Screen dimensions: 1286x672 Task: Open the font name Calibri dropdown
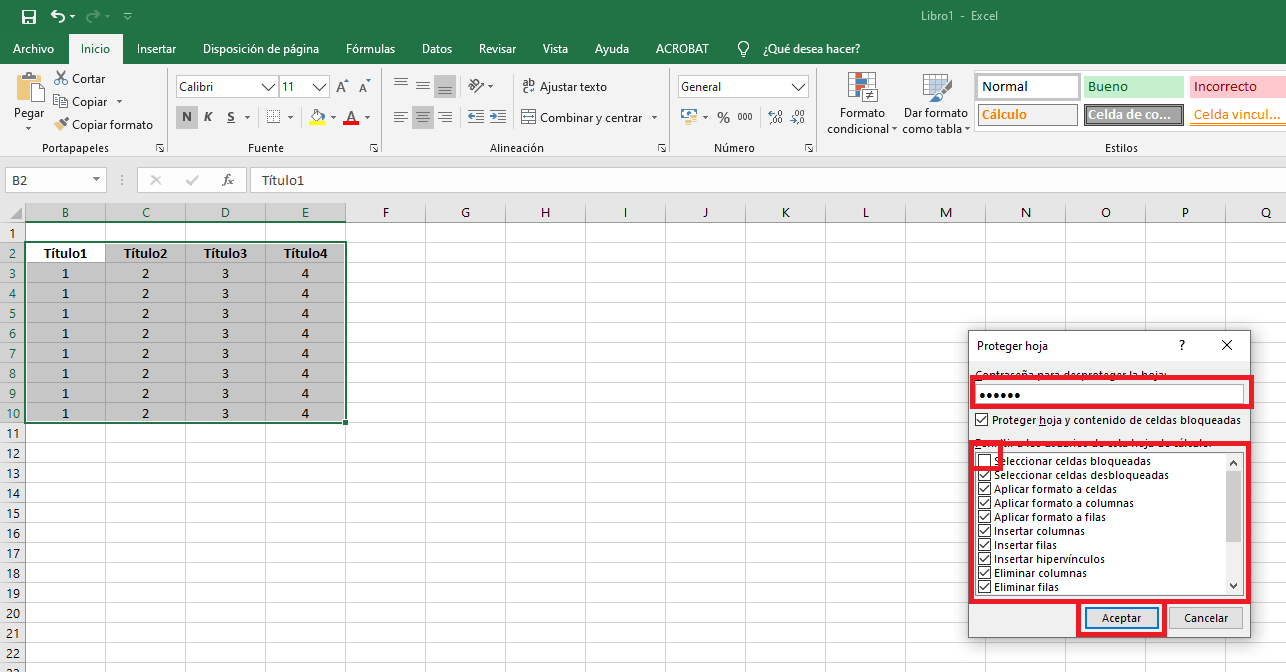tap(268, 87)
